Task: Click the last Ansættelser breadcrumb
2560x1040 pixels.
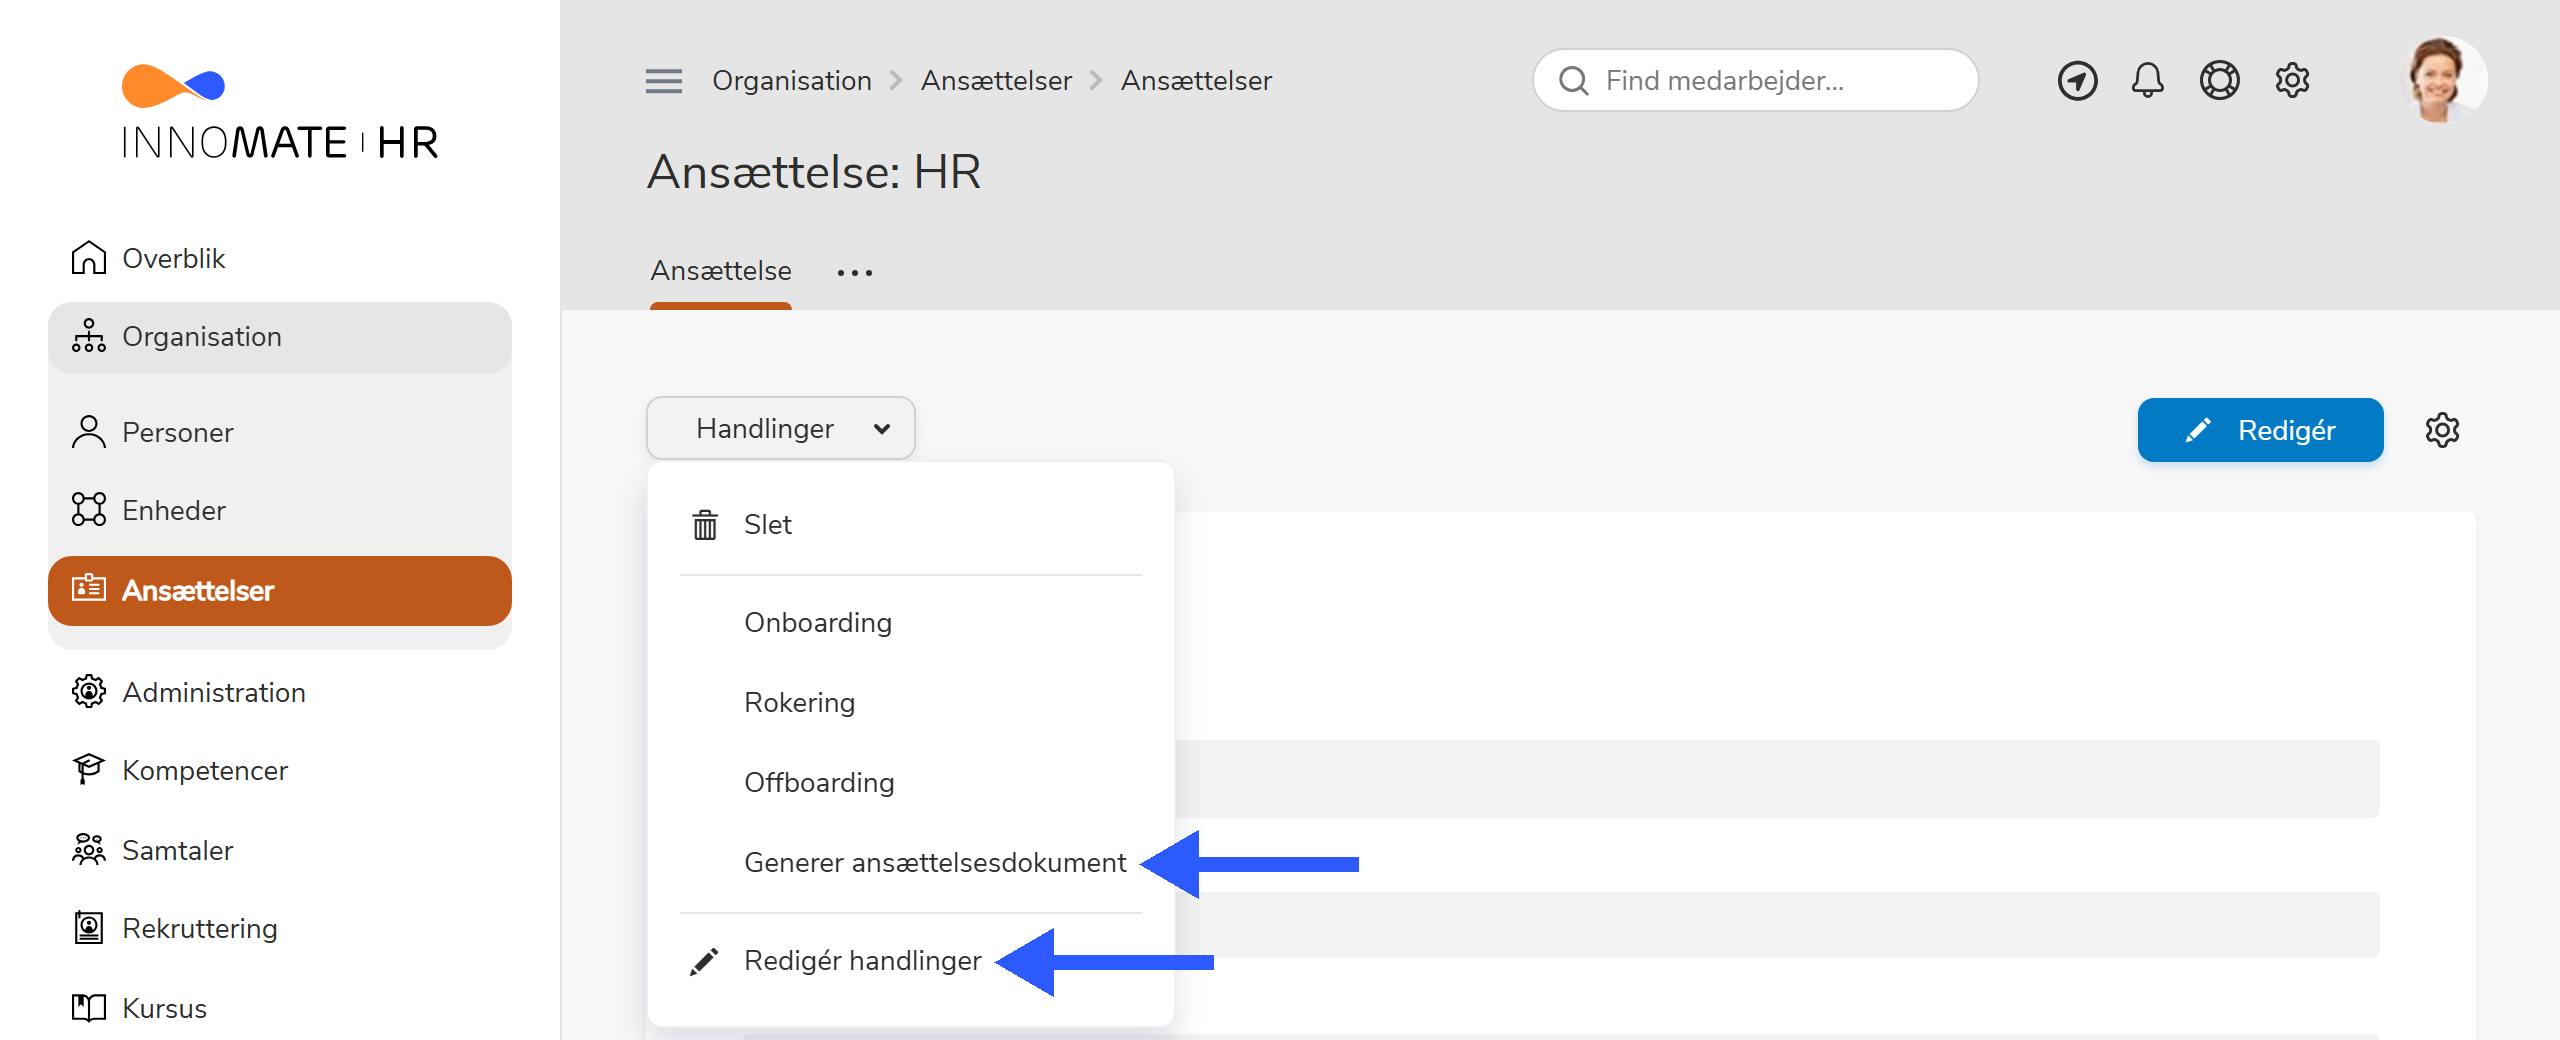Action: coord(1196,81)
